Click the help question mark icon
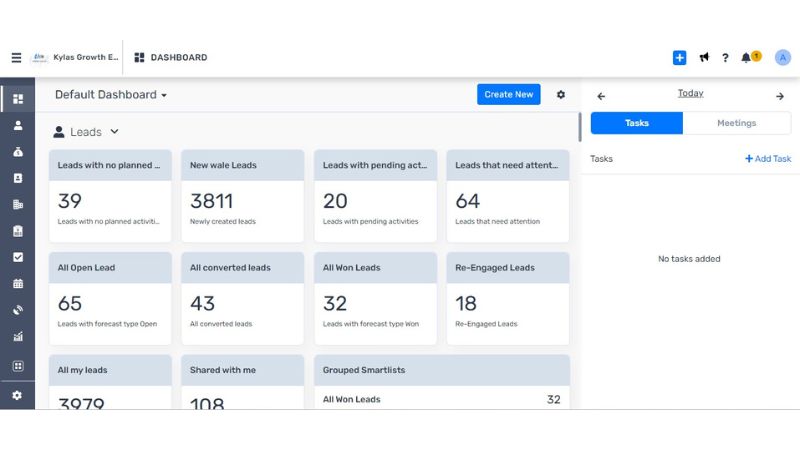This screenshot has height=450, width=800. (725, 58)
